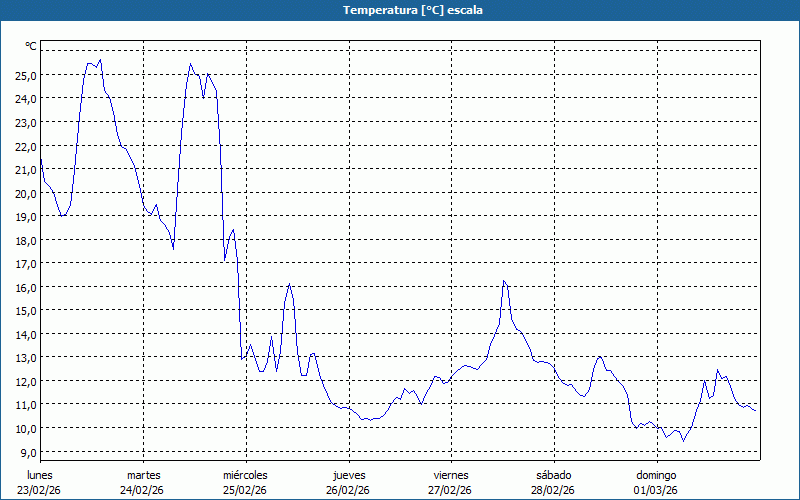Click the '20,0' y-axis value
Viewport: 800px width, 500px height.
[27, 193]
